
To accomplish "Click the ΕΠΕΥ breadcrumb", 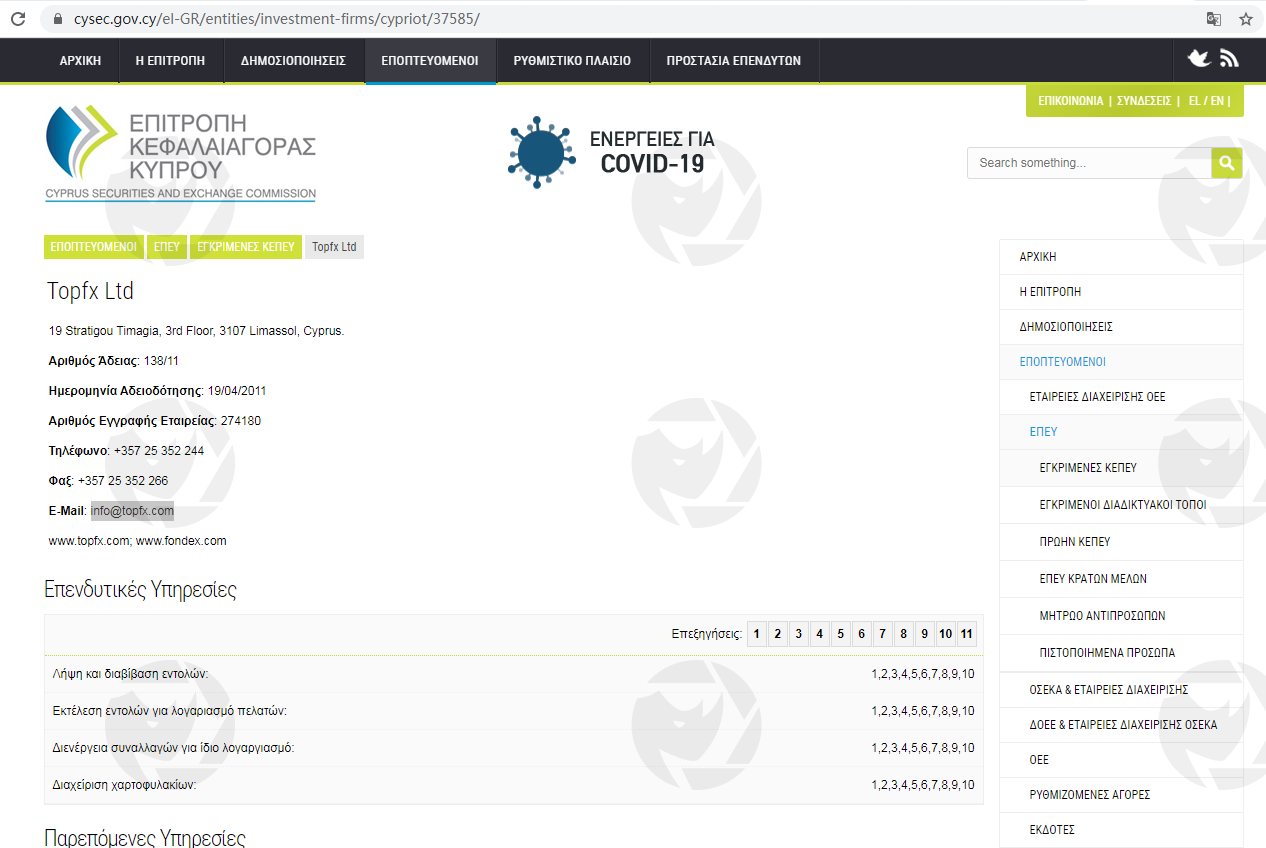I will (x=167, y=246).
